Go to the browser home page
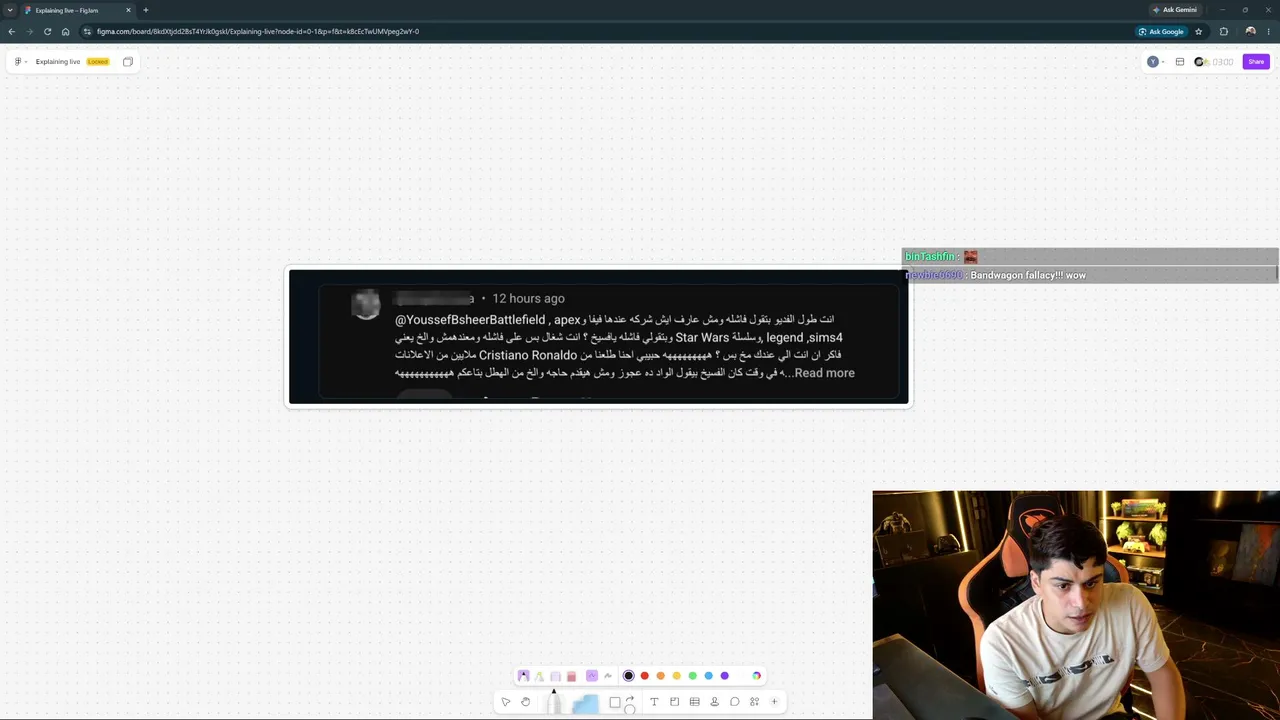This screenshot has height=720, width=1280. [66, 31]
